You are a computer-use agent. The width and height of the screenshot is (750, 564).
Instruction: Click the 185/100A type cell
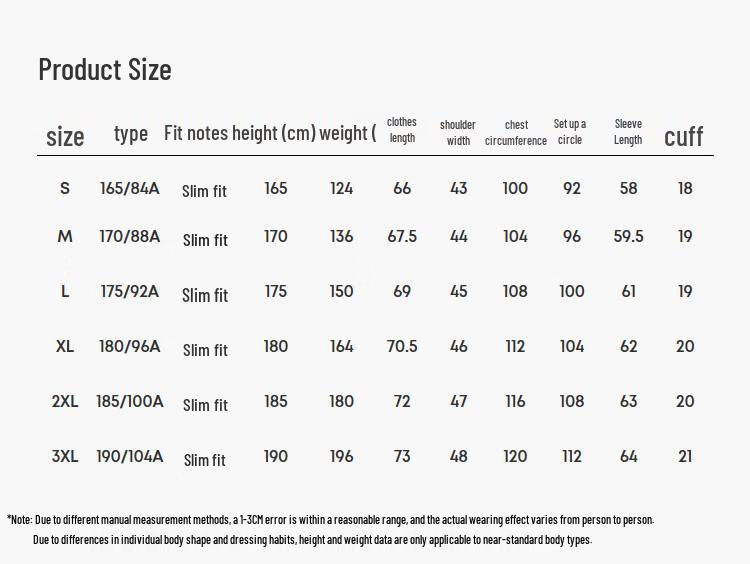coord(130,401)
